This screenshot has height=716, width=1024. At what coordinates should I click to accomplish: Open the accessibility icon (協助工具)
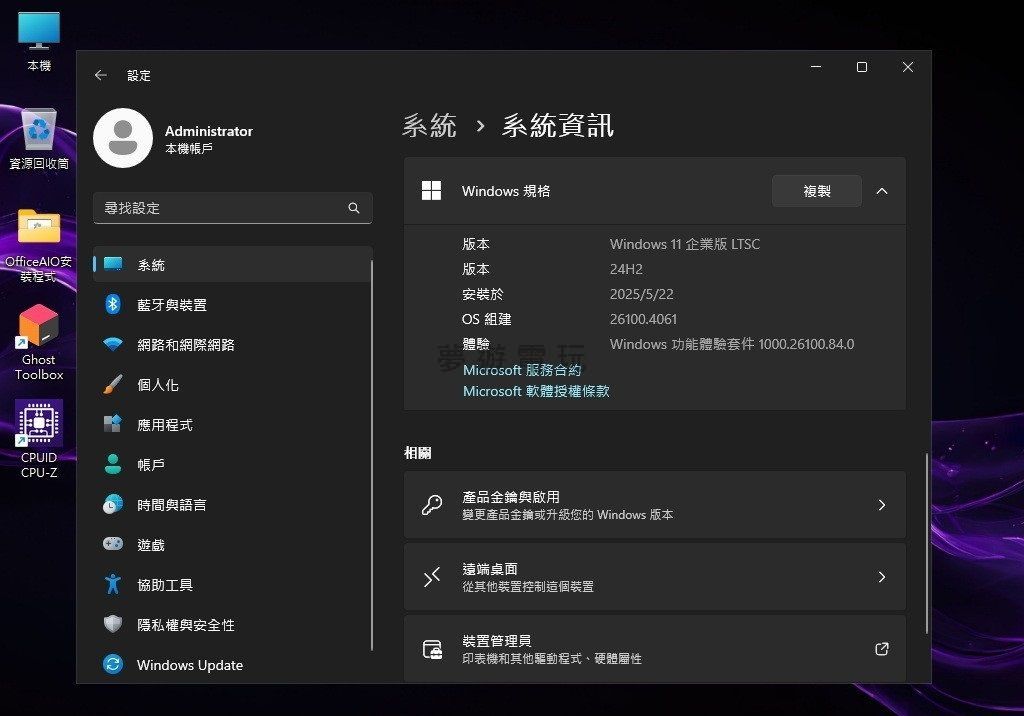click(113, 585)
